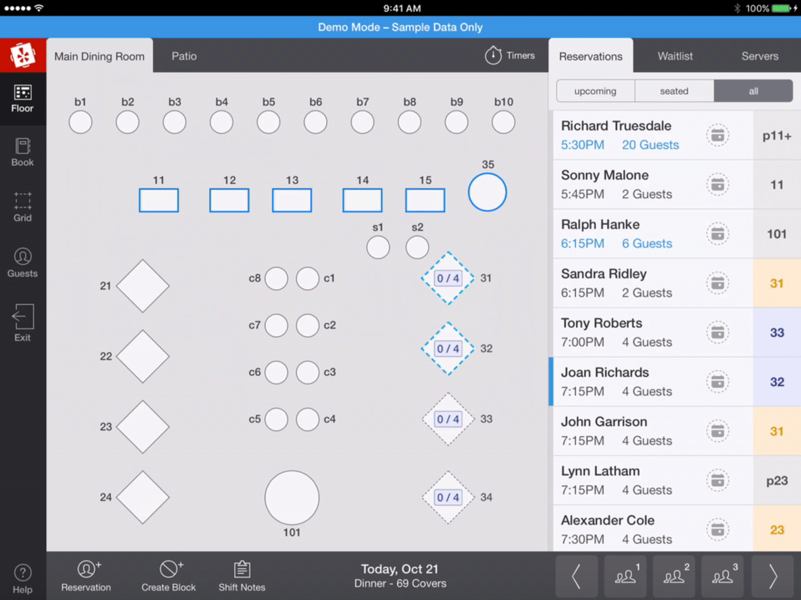The width and height of the screenshot is (801, 600).
Task: Select counter seat c4
Action: [308, 420]
